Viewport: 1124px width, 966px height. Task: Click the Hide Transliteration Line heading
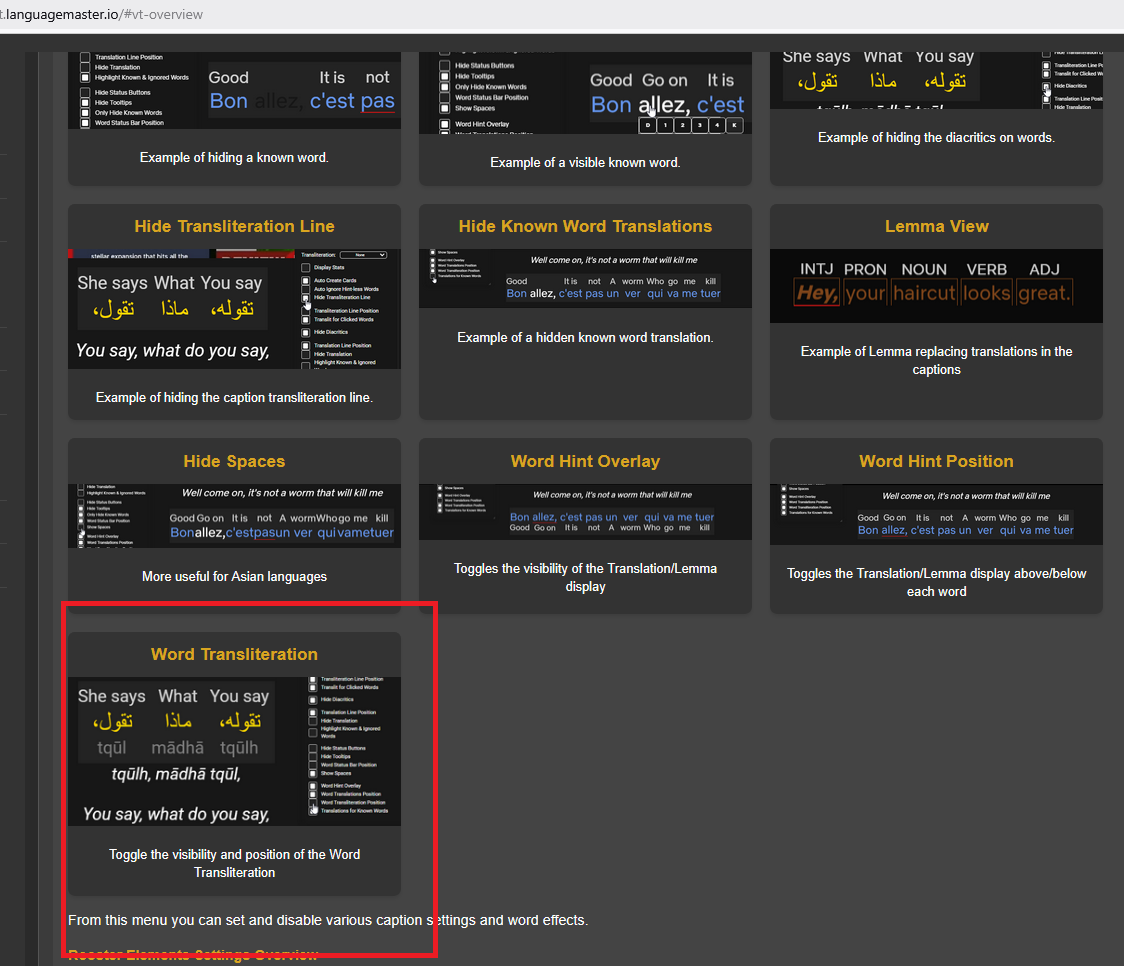click(x=234, y=226)
